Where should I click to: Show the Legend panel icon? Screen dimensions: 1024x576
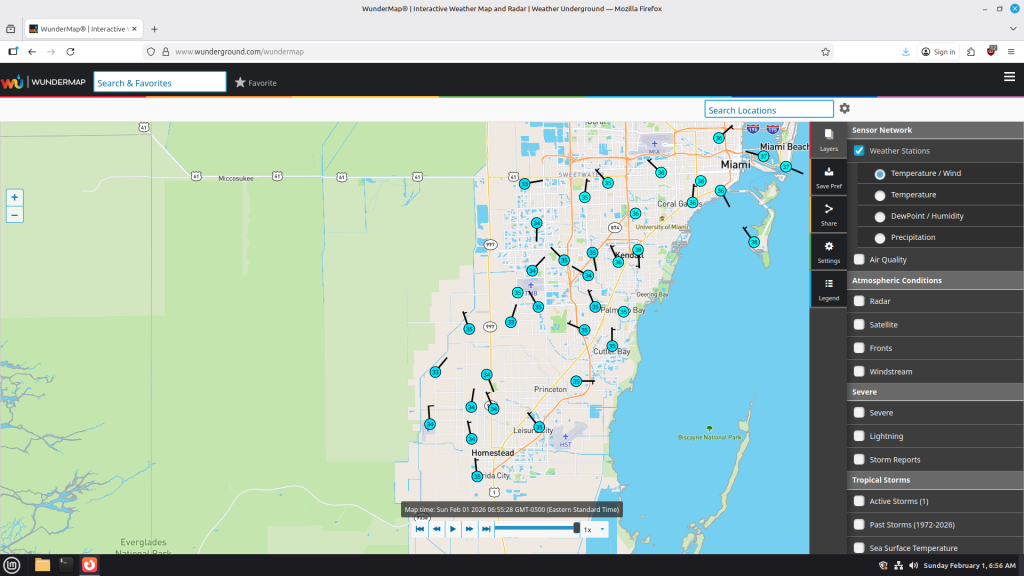(x=828, y=289)
